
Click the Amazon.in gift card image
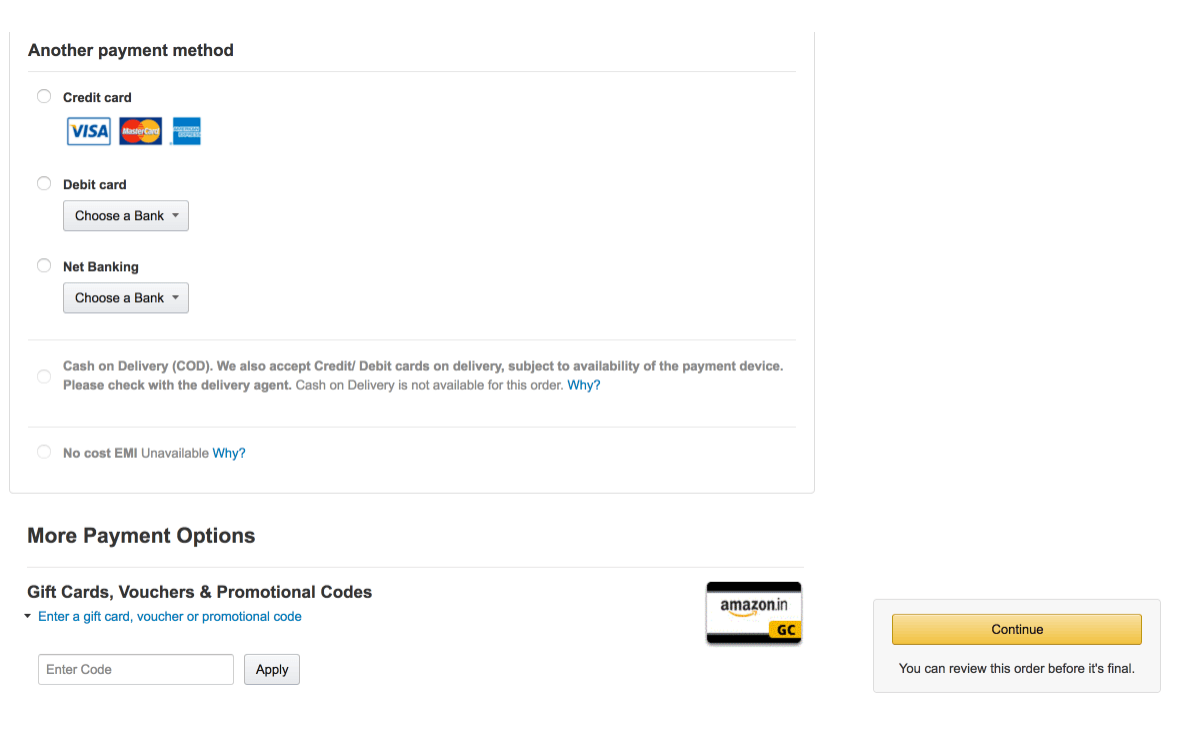point(754,613)
